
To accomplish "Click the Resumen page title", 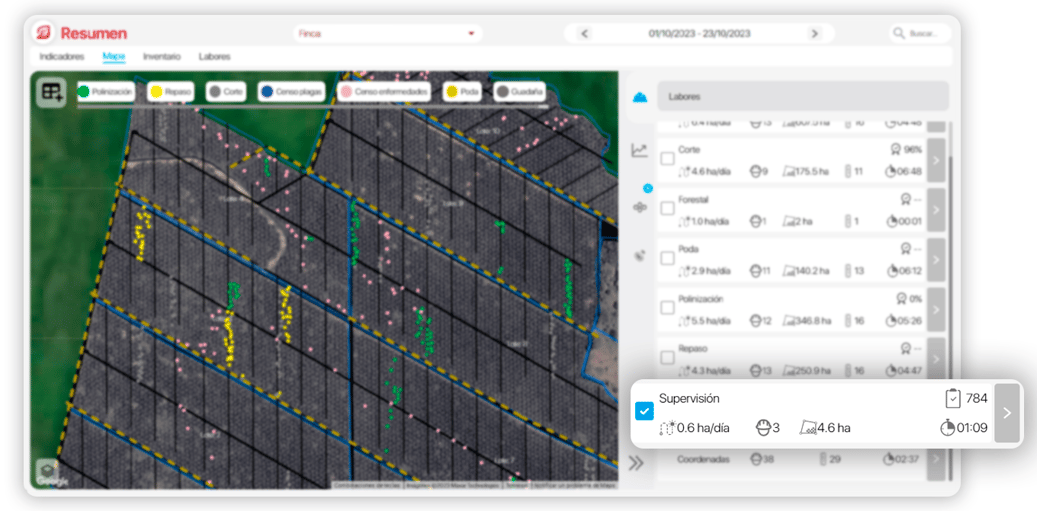I will (94, 33).
